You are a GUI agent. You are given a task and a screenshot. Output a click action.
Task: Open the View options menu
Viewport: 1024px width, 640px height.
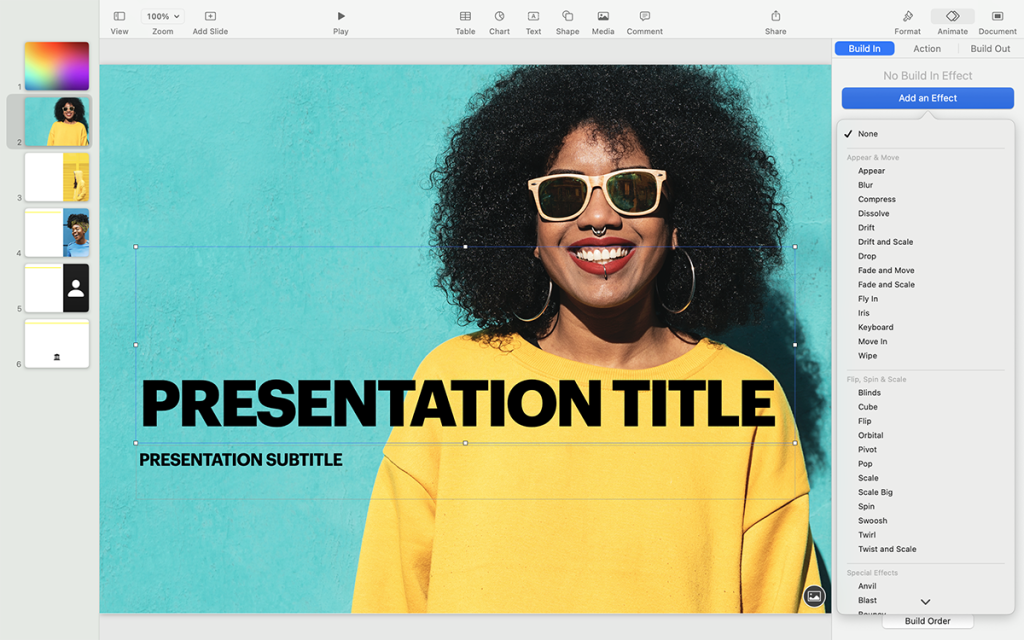point(119,20)
